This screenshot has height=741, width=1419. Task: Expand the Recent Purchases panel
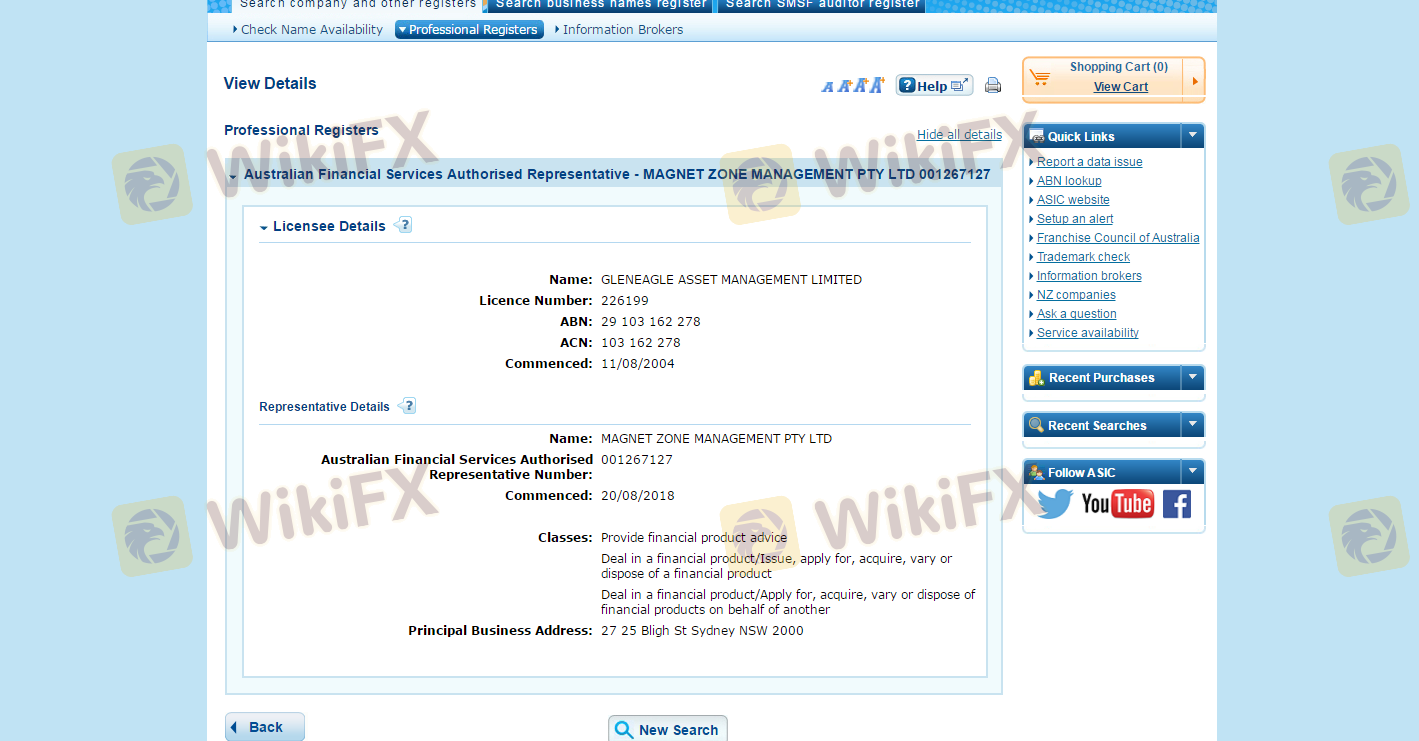click(x=1192, y=377)
